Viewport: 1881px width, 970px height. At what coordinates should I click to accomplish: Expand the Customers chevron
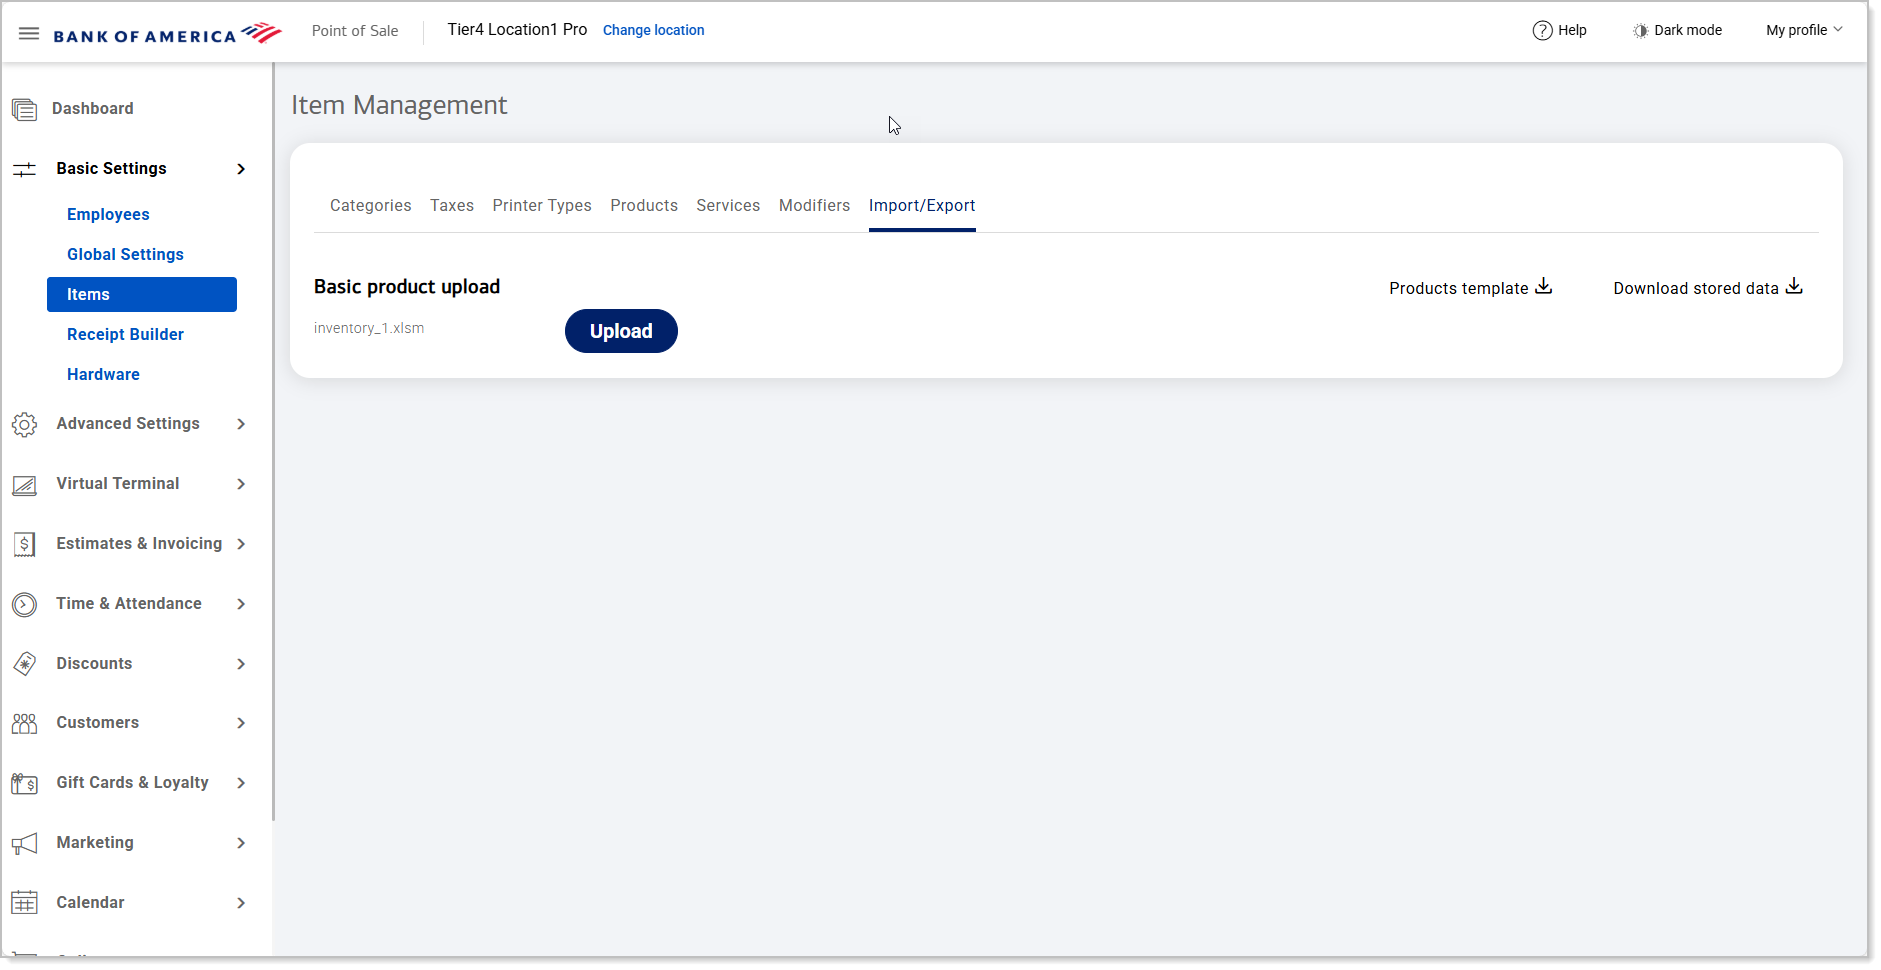[241, 723]
